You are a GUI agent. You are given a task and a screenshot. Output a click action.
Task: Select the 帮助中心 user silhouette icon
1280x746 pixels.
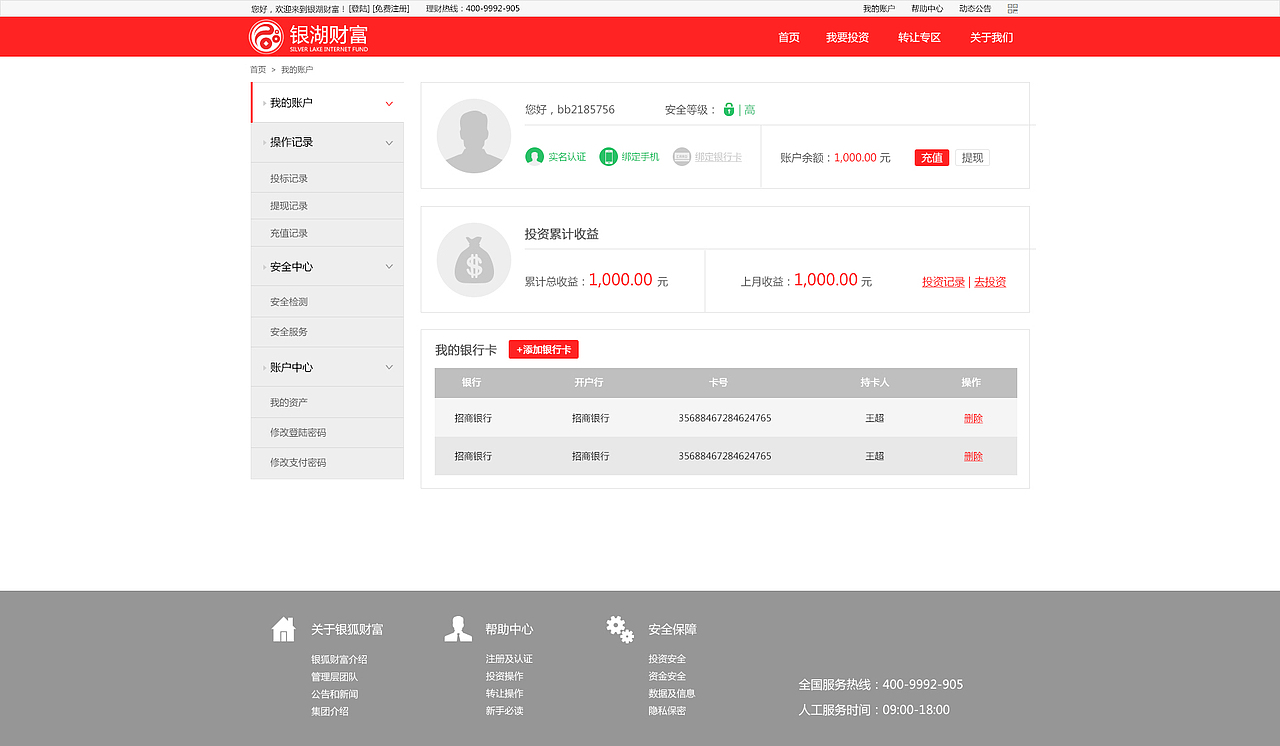(458, 628)
